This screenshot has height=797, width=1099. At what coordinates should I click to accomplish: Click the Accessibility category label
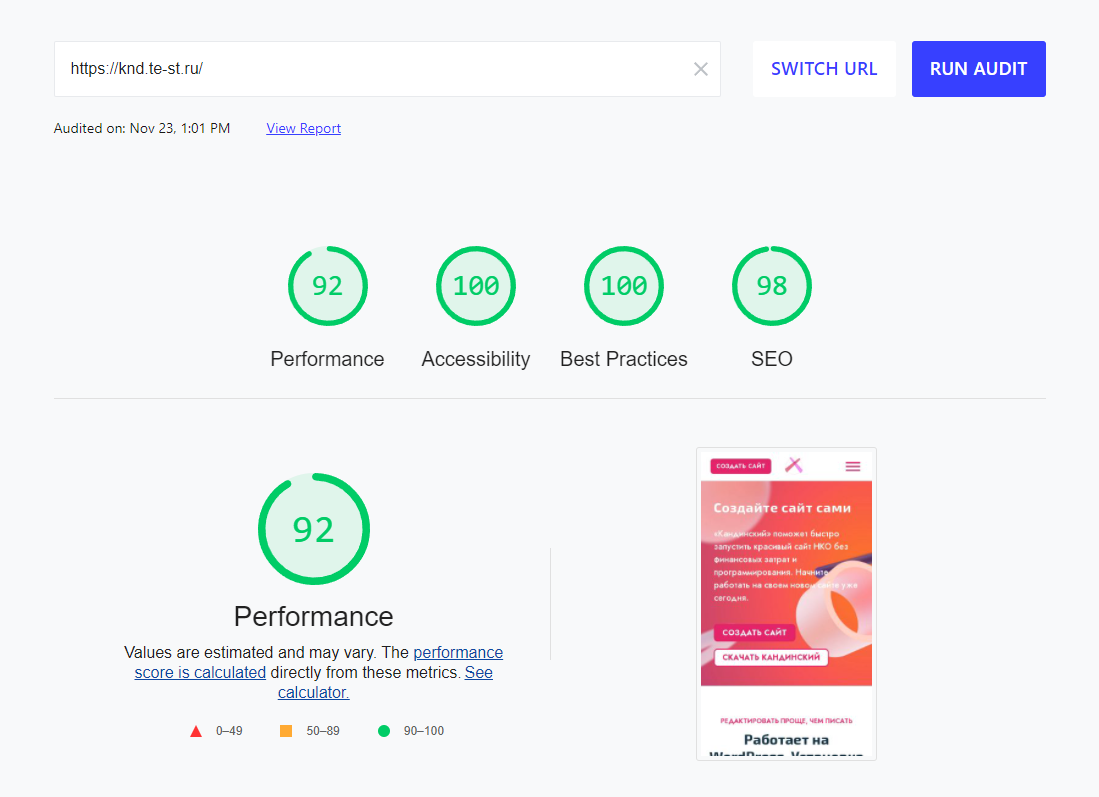click(476, 359)
